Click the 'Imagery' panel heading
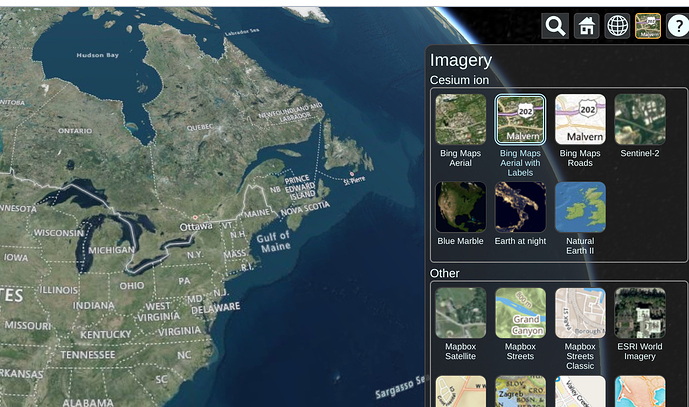The image size is (689, 407). pos(461,60)
